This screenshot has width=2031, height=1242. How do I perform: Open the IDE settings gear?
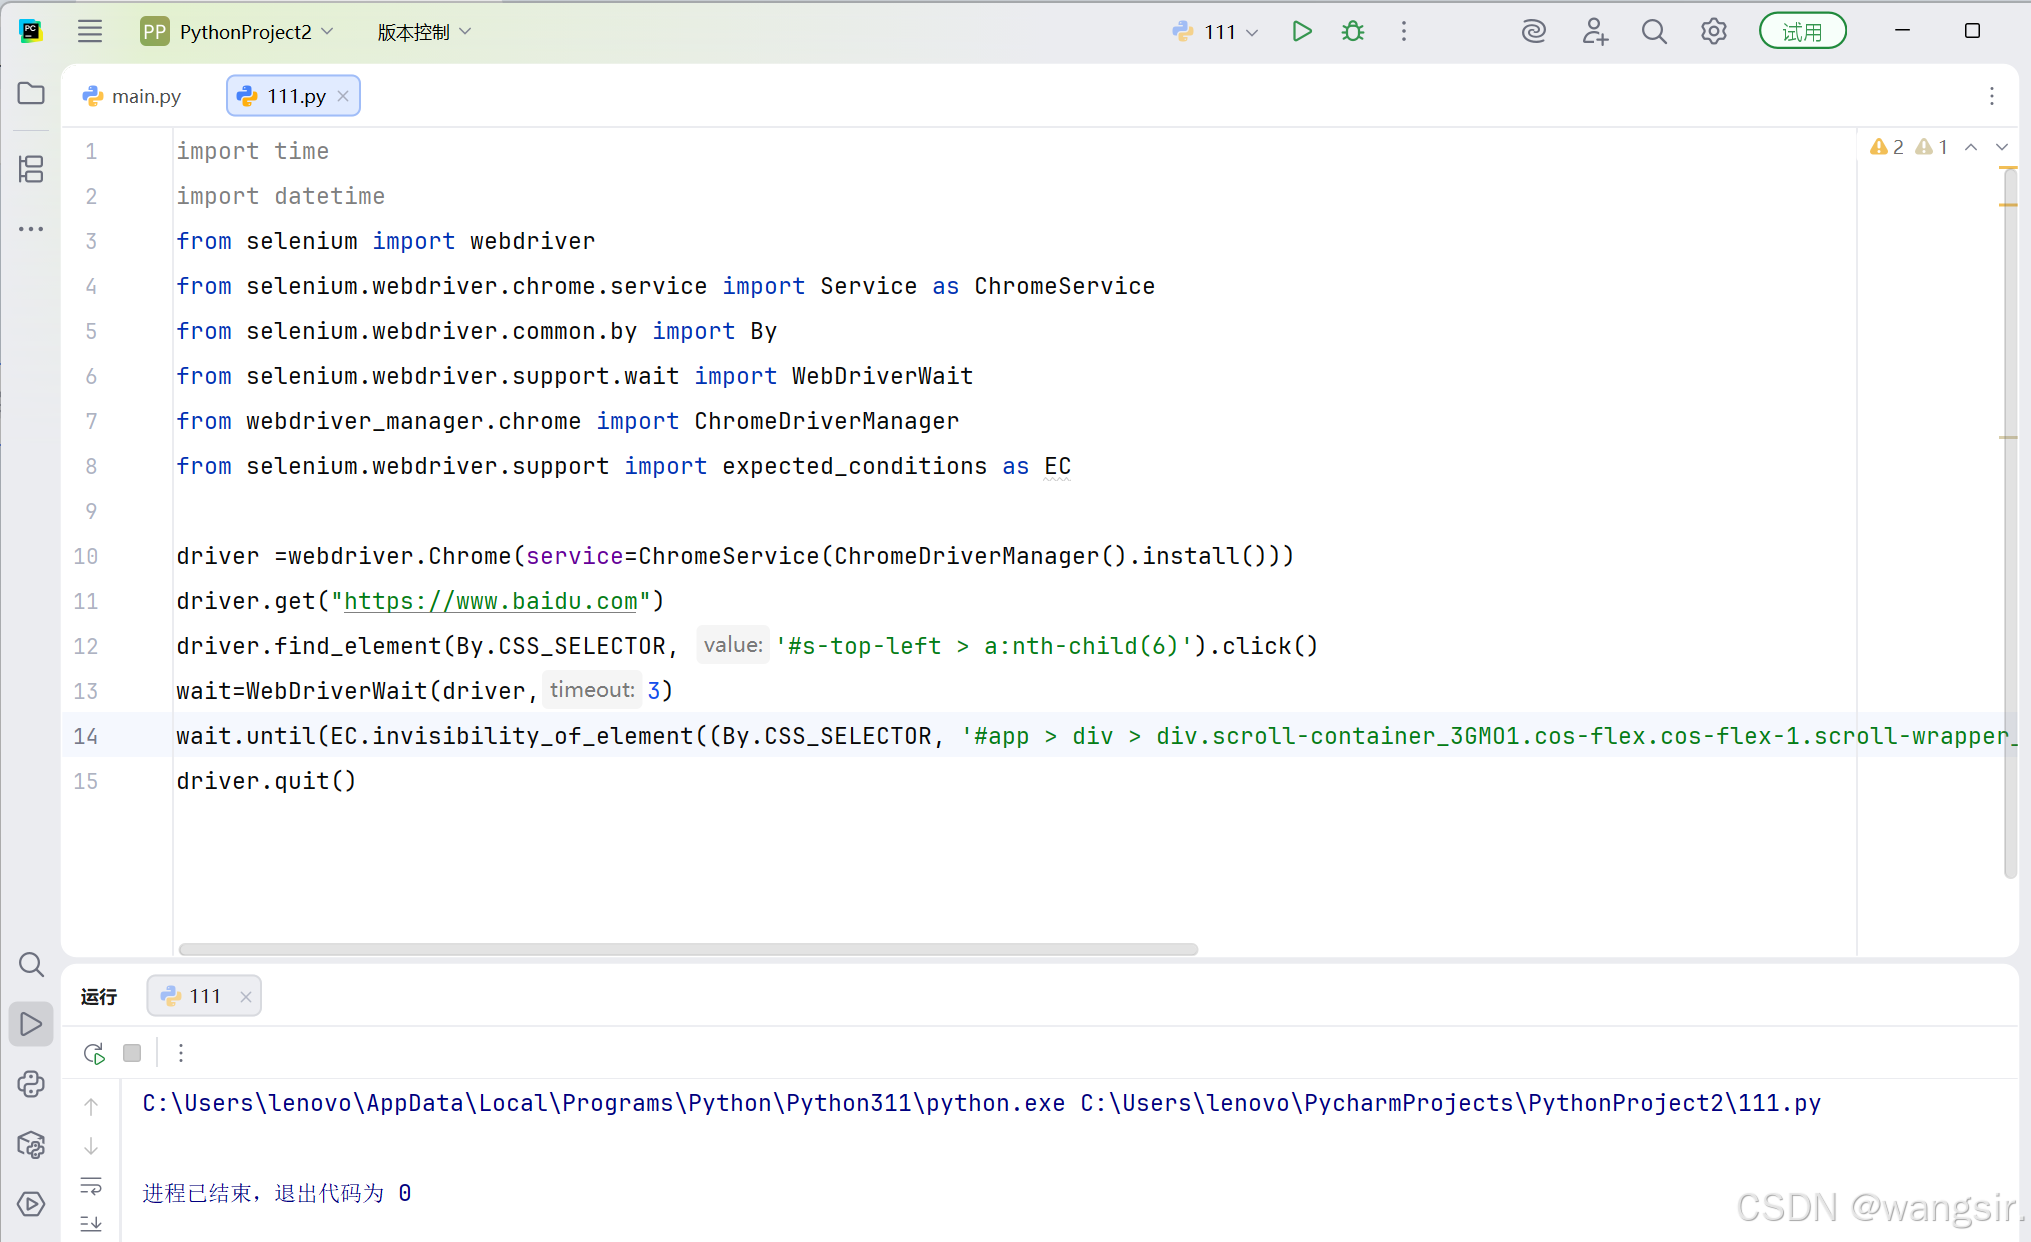[1713, 32]
